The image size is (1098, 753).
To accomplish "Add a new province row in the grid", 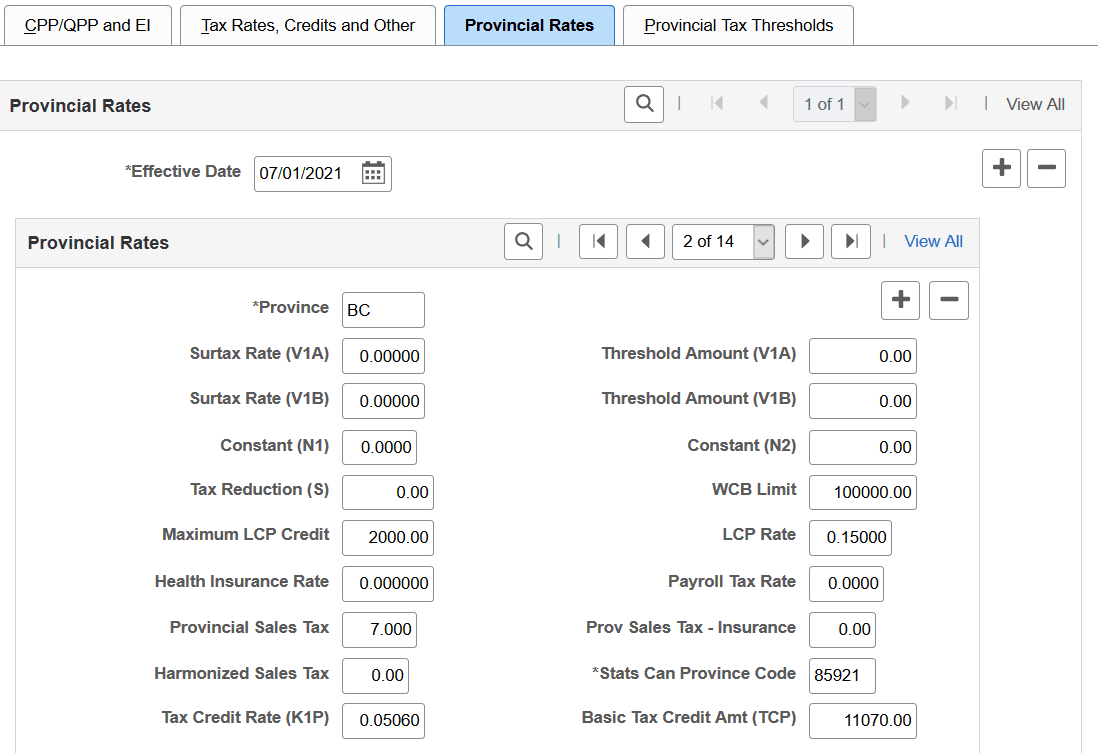I will pyautogui.click(x=899, y=300).
